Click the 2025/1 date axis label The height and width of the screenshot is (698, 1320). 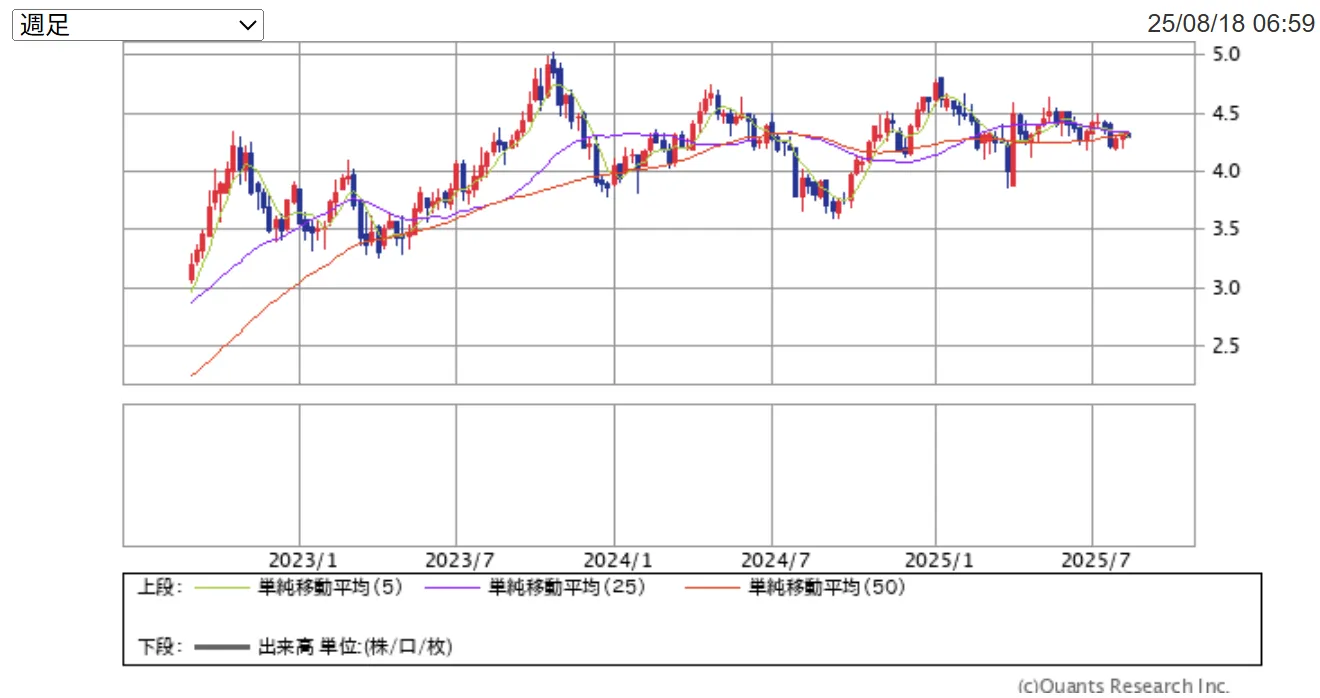937,559
